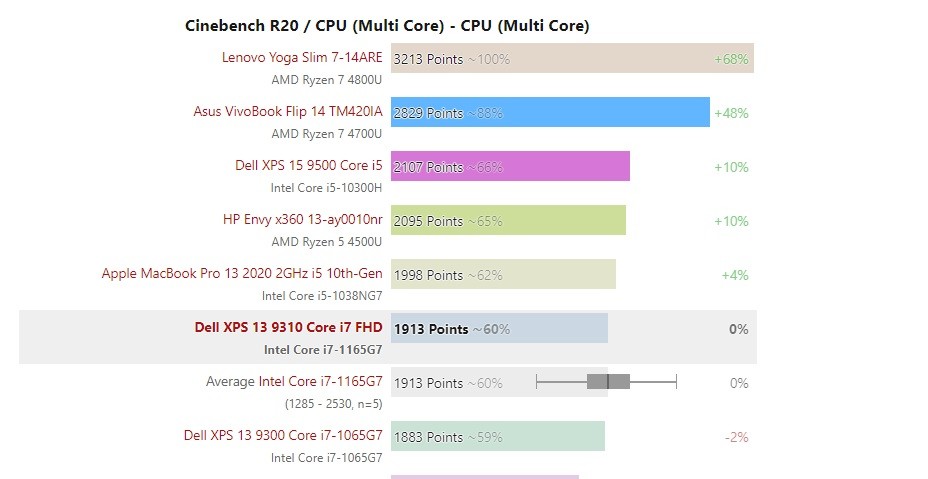Open the Lenovo Yoga Slim 7-14ARE link
Image resolution: width=928 pixels, height=479 pixels.
coord(302,57)
